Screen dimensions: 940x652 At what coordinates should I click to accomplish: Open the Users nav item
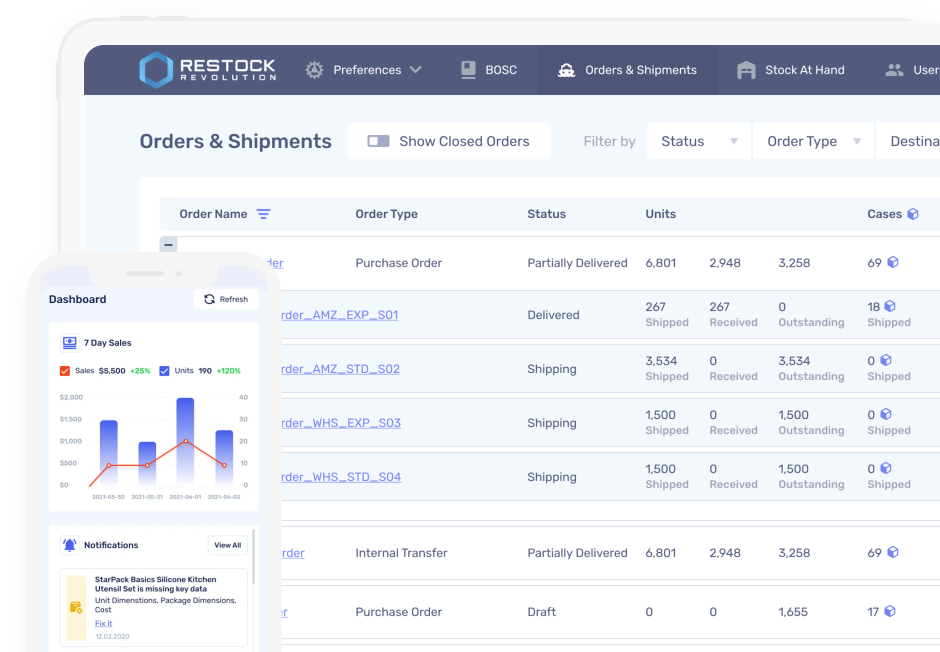911,70
